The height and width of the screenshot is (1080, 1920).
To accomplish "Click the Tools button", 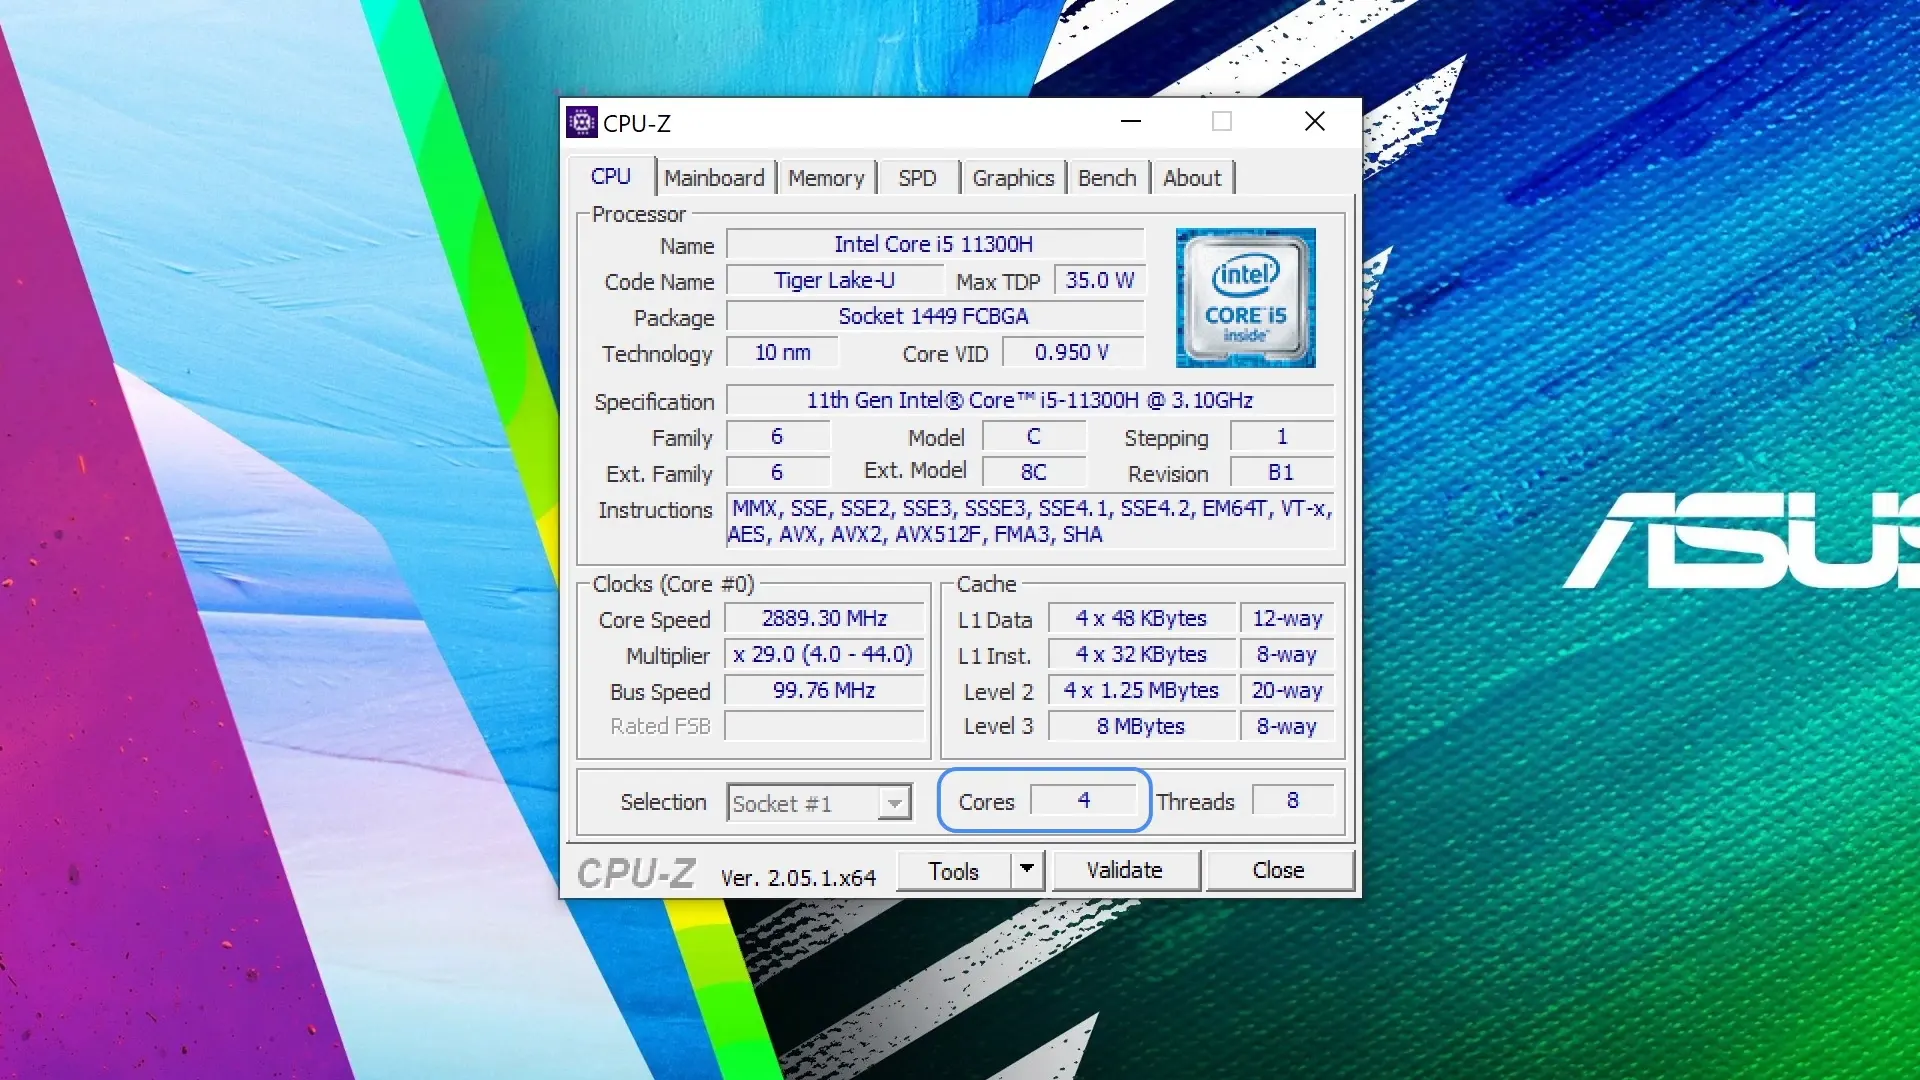I will tap(954, 871).
